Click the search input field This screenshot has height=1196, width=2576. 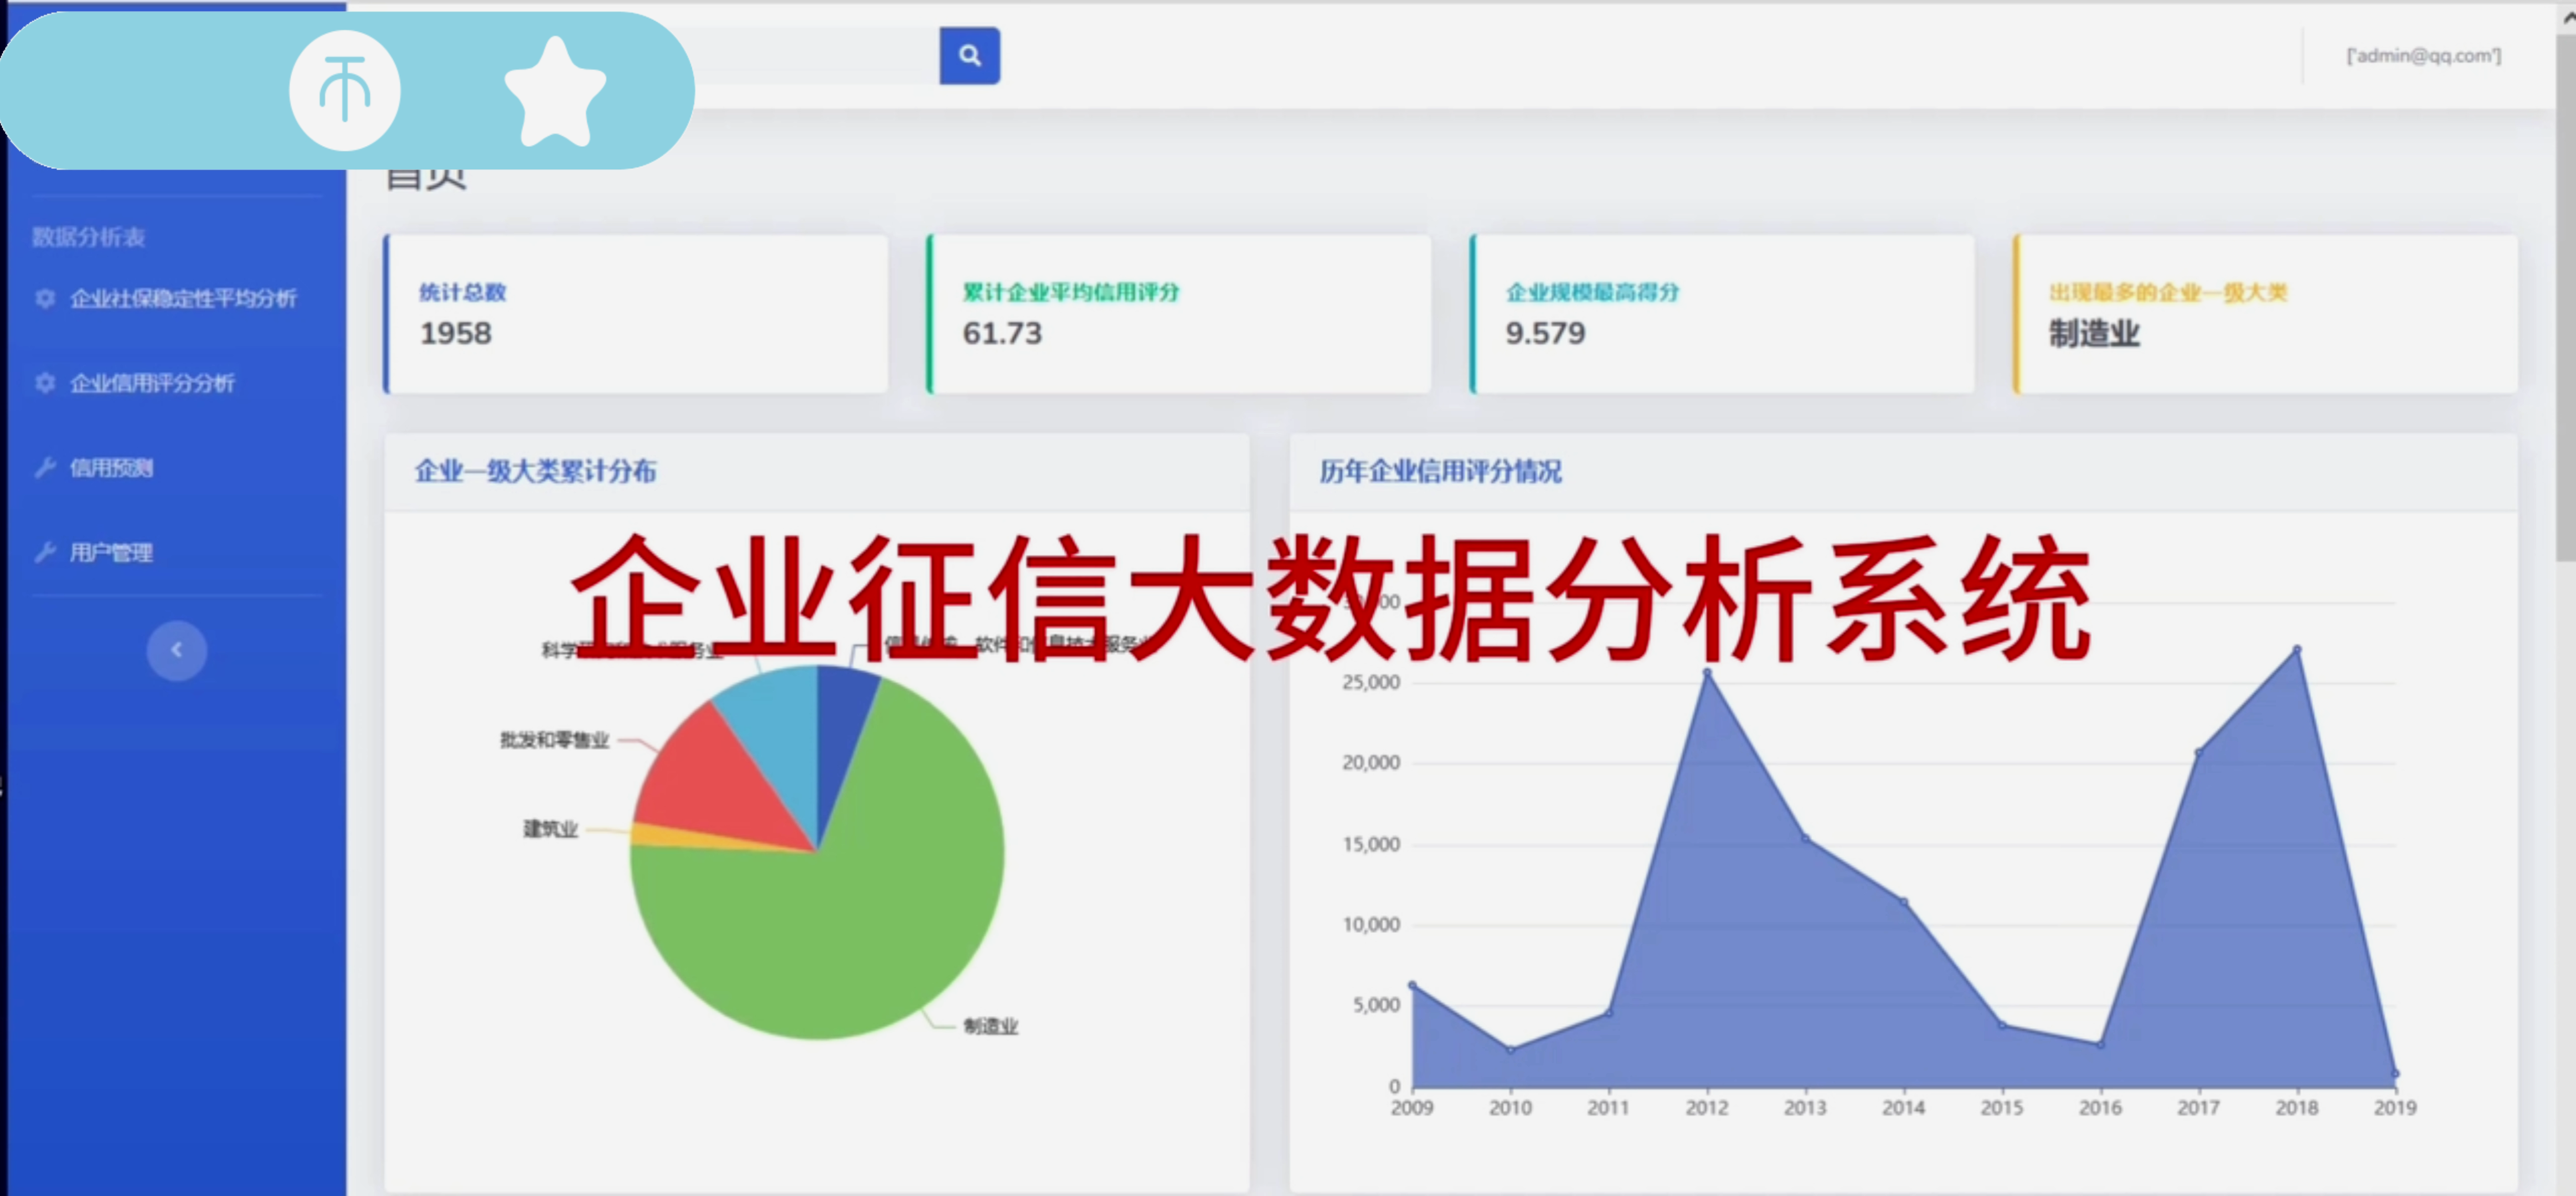pos(815,56)
